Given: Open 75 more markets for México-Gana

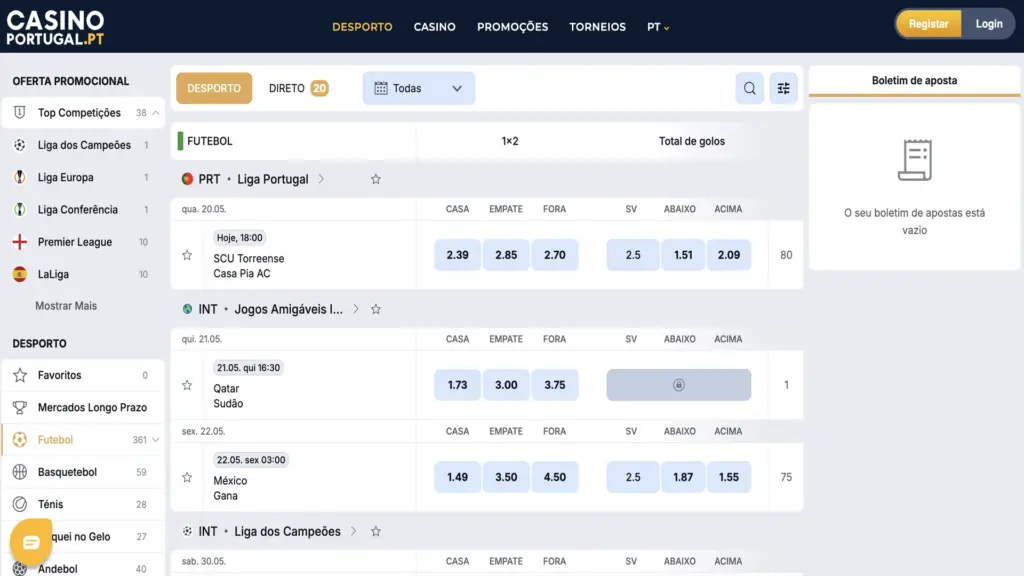Looking at the screenshot, I should click(x=786, y=477).
